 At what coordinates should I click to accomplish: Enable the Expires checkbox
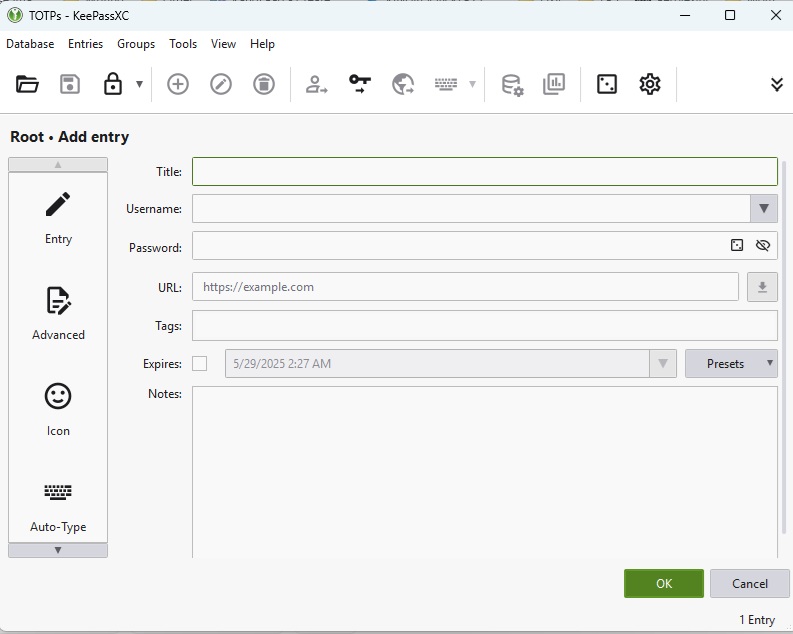(x=200, y=364)
